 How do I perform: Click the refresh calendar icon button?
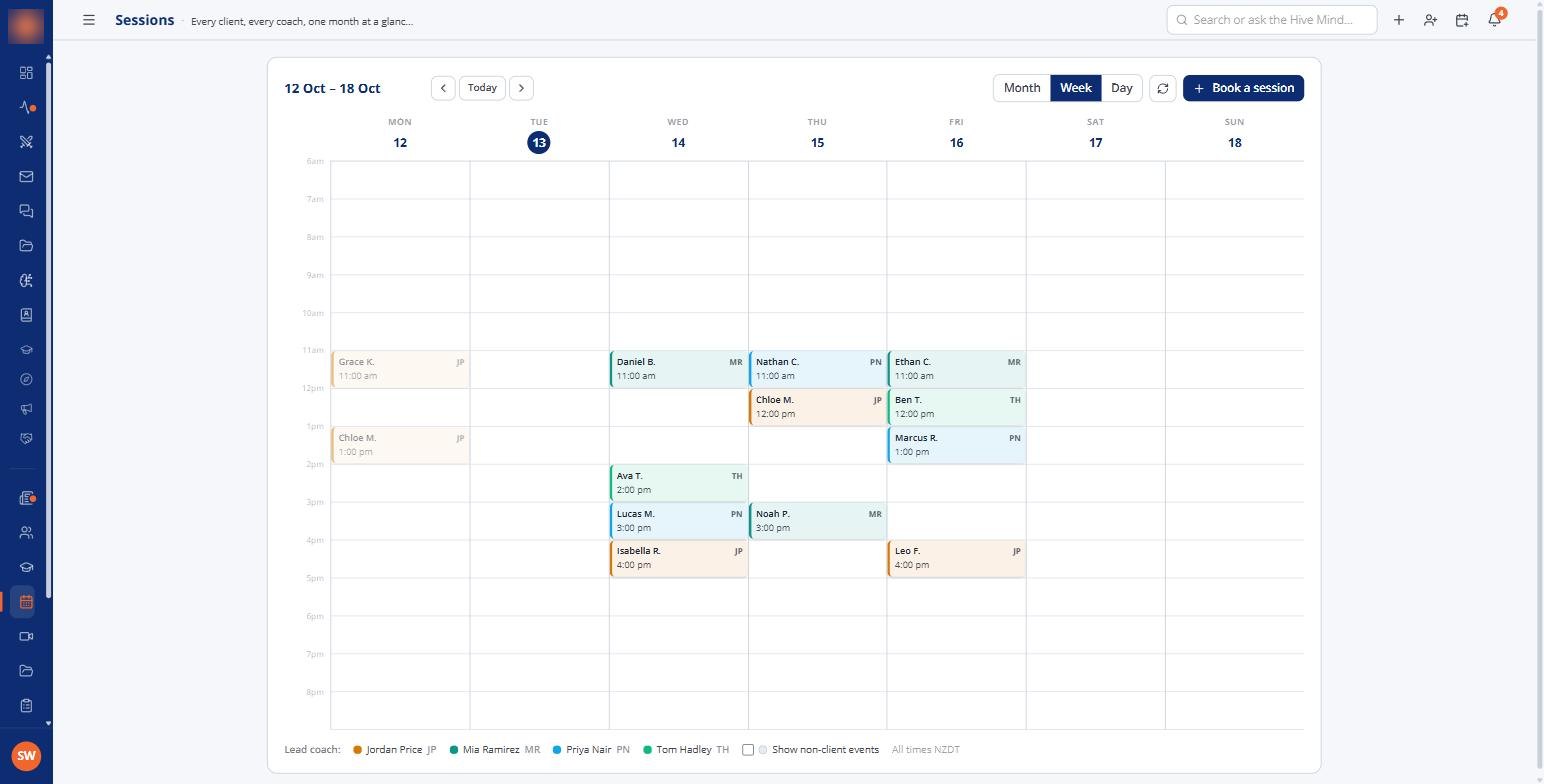point(1163,88)
